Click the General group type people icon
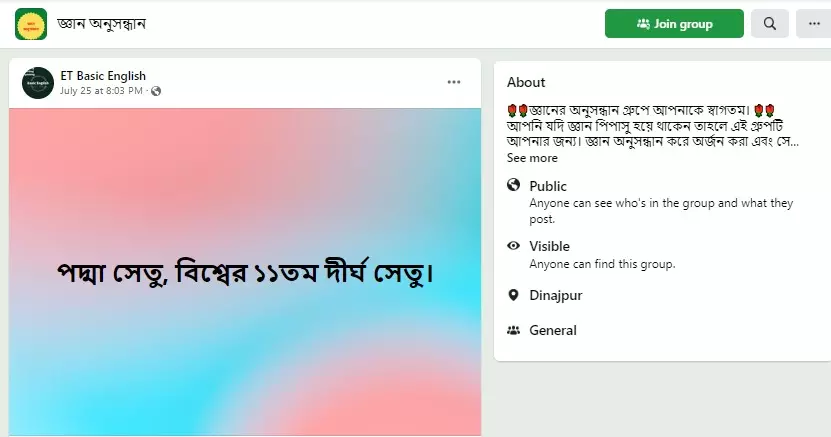 (513, 330)
